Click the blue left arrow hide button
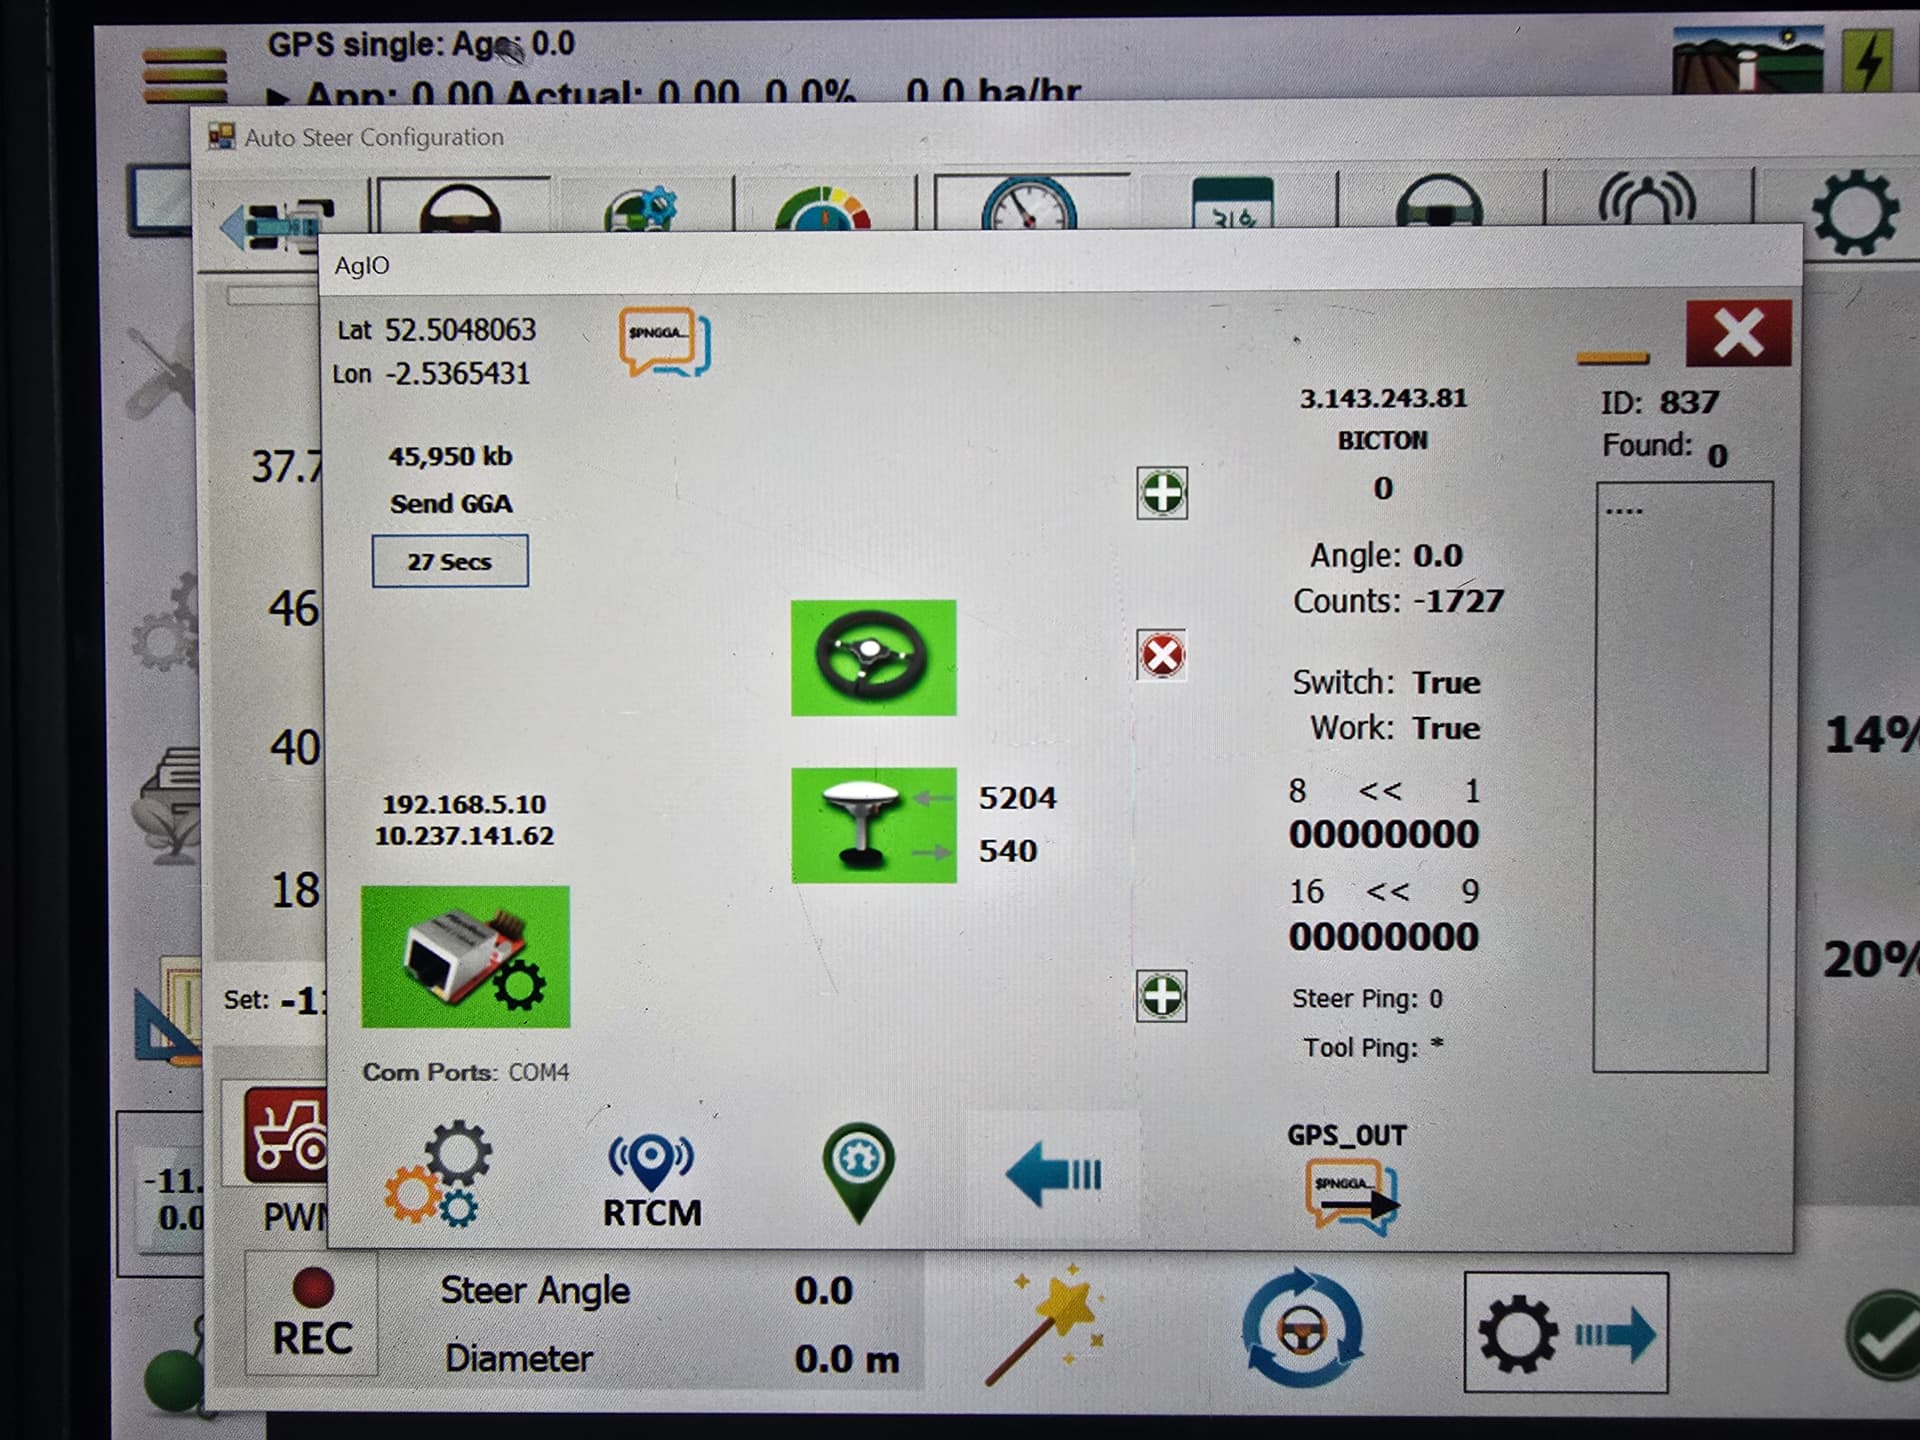 1053,1174
